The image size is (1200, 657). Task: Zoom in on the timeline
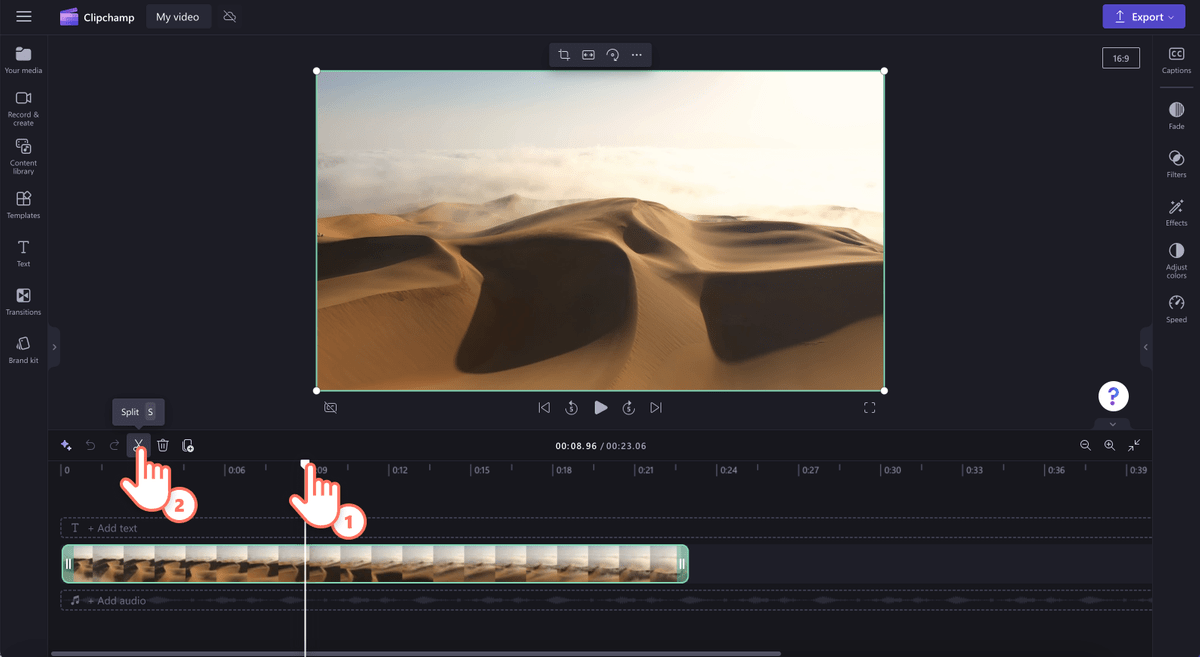coord(1110,445)
